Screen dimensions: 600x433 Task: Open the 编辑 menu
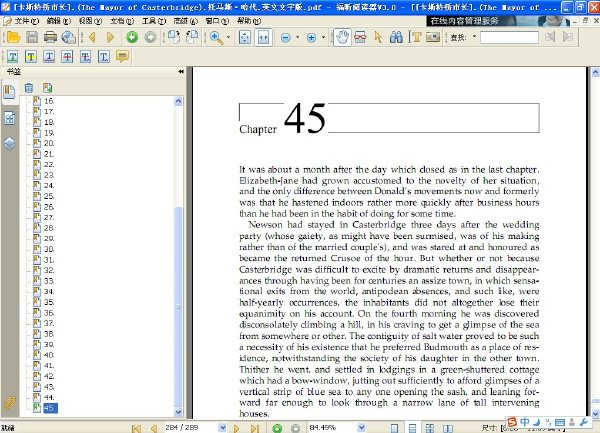[59, 21]
